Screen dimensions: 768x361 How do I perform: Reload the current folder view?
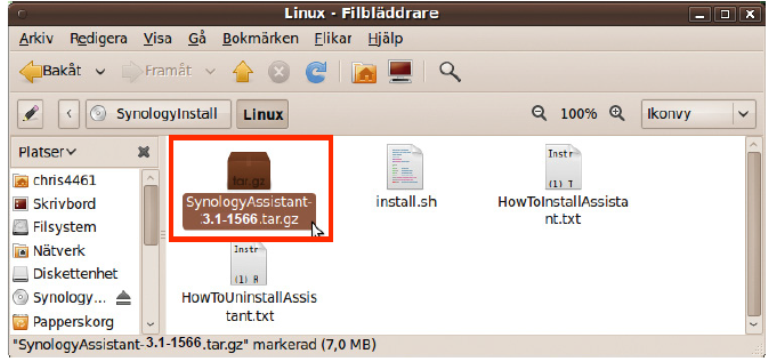point(316,72)
